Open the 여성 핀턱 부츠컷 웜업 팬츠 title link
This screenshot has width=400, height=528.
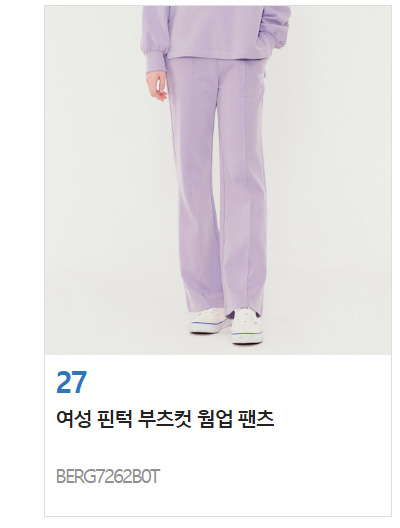pyautogui.click(x=165, y=419)
